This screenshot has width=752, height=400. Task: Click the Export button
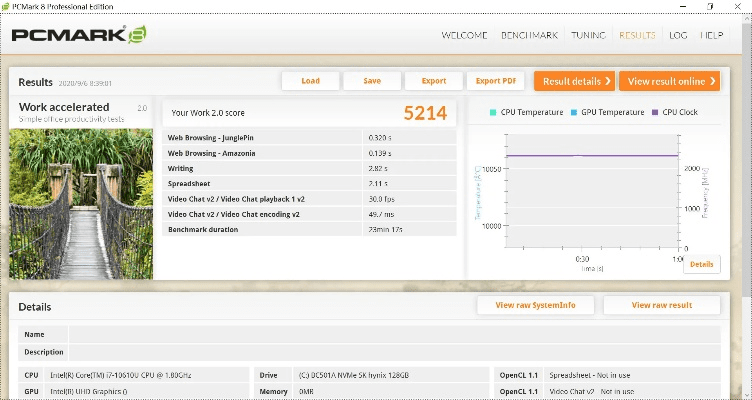pos(434,81)
